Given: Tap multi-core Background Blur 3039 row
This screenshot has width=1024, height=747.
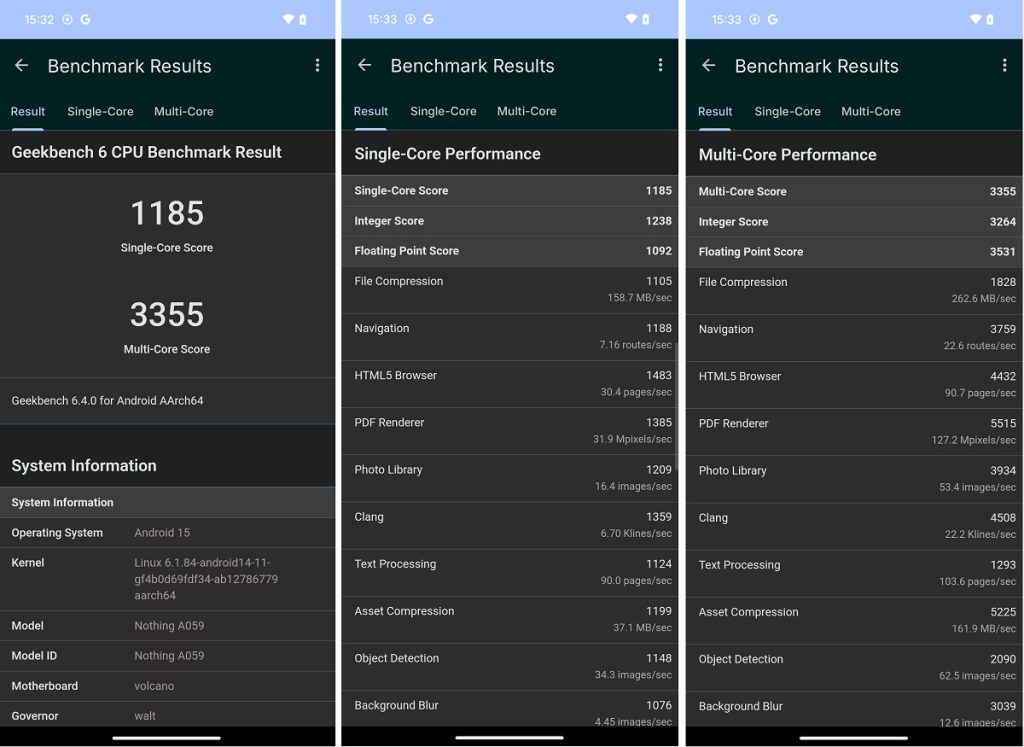Looking at the screenshot, I should (854, 710).
